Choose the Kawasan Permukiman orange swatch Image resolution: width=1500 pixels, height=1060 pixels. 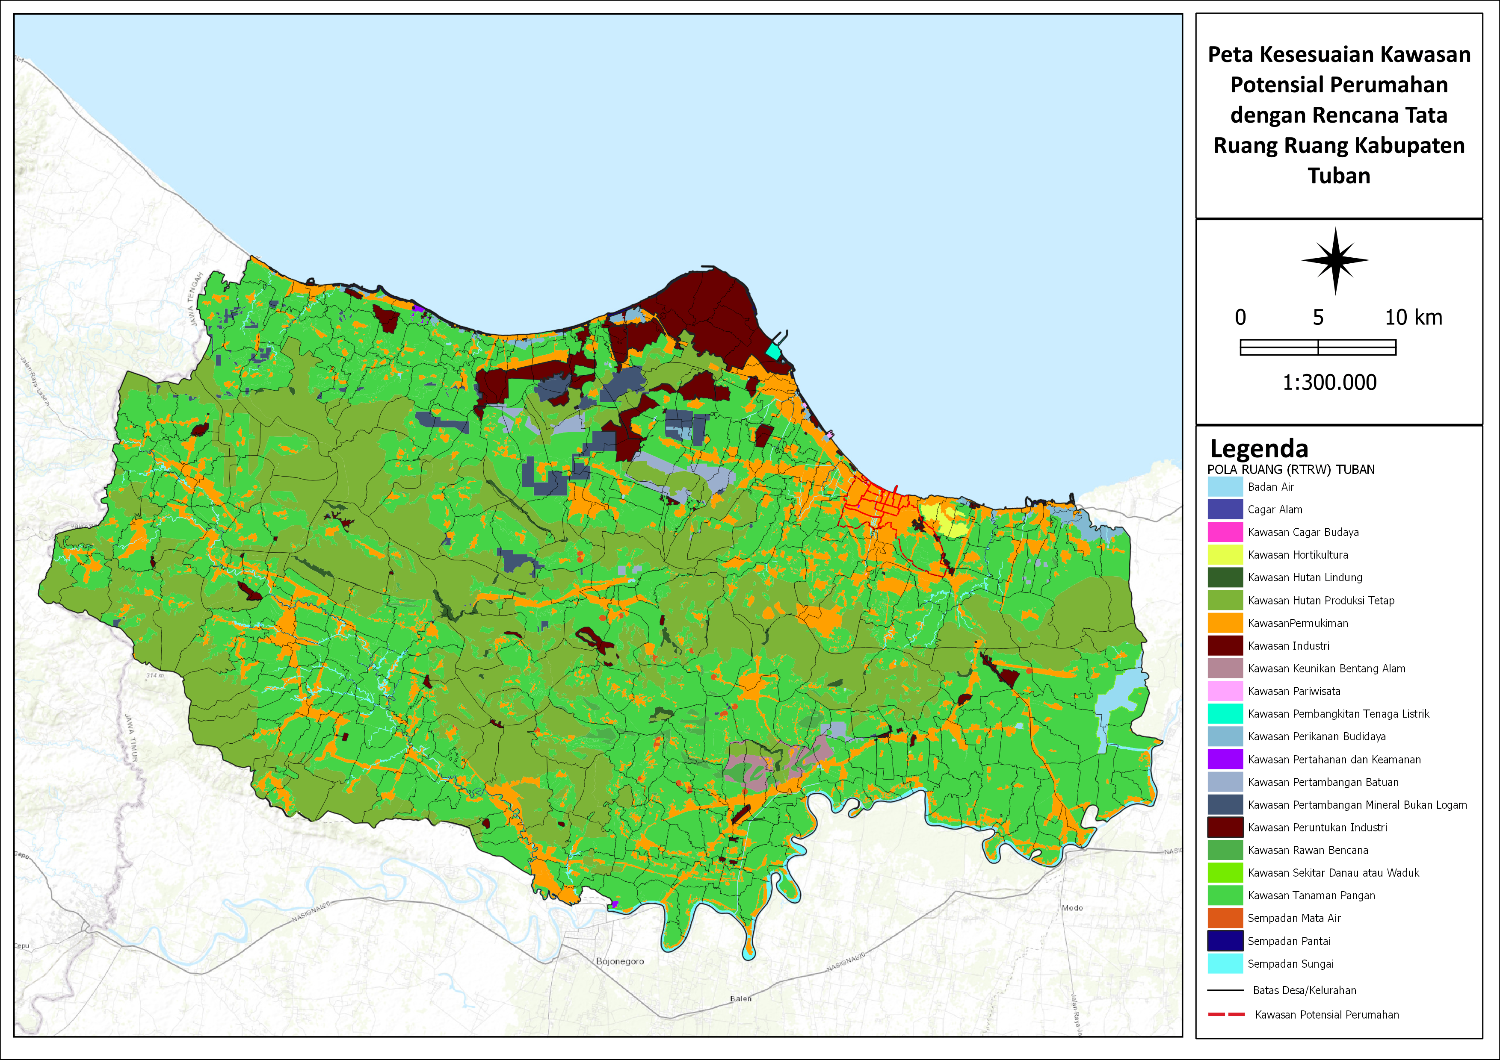coord(1225,623)
